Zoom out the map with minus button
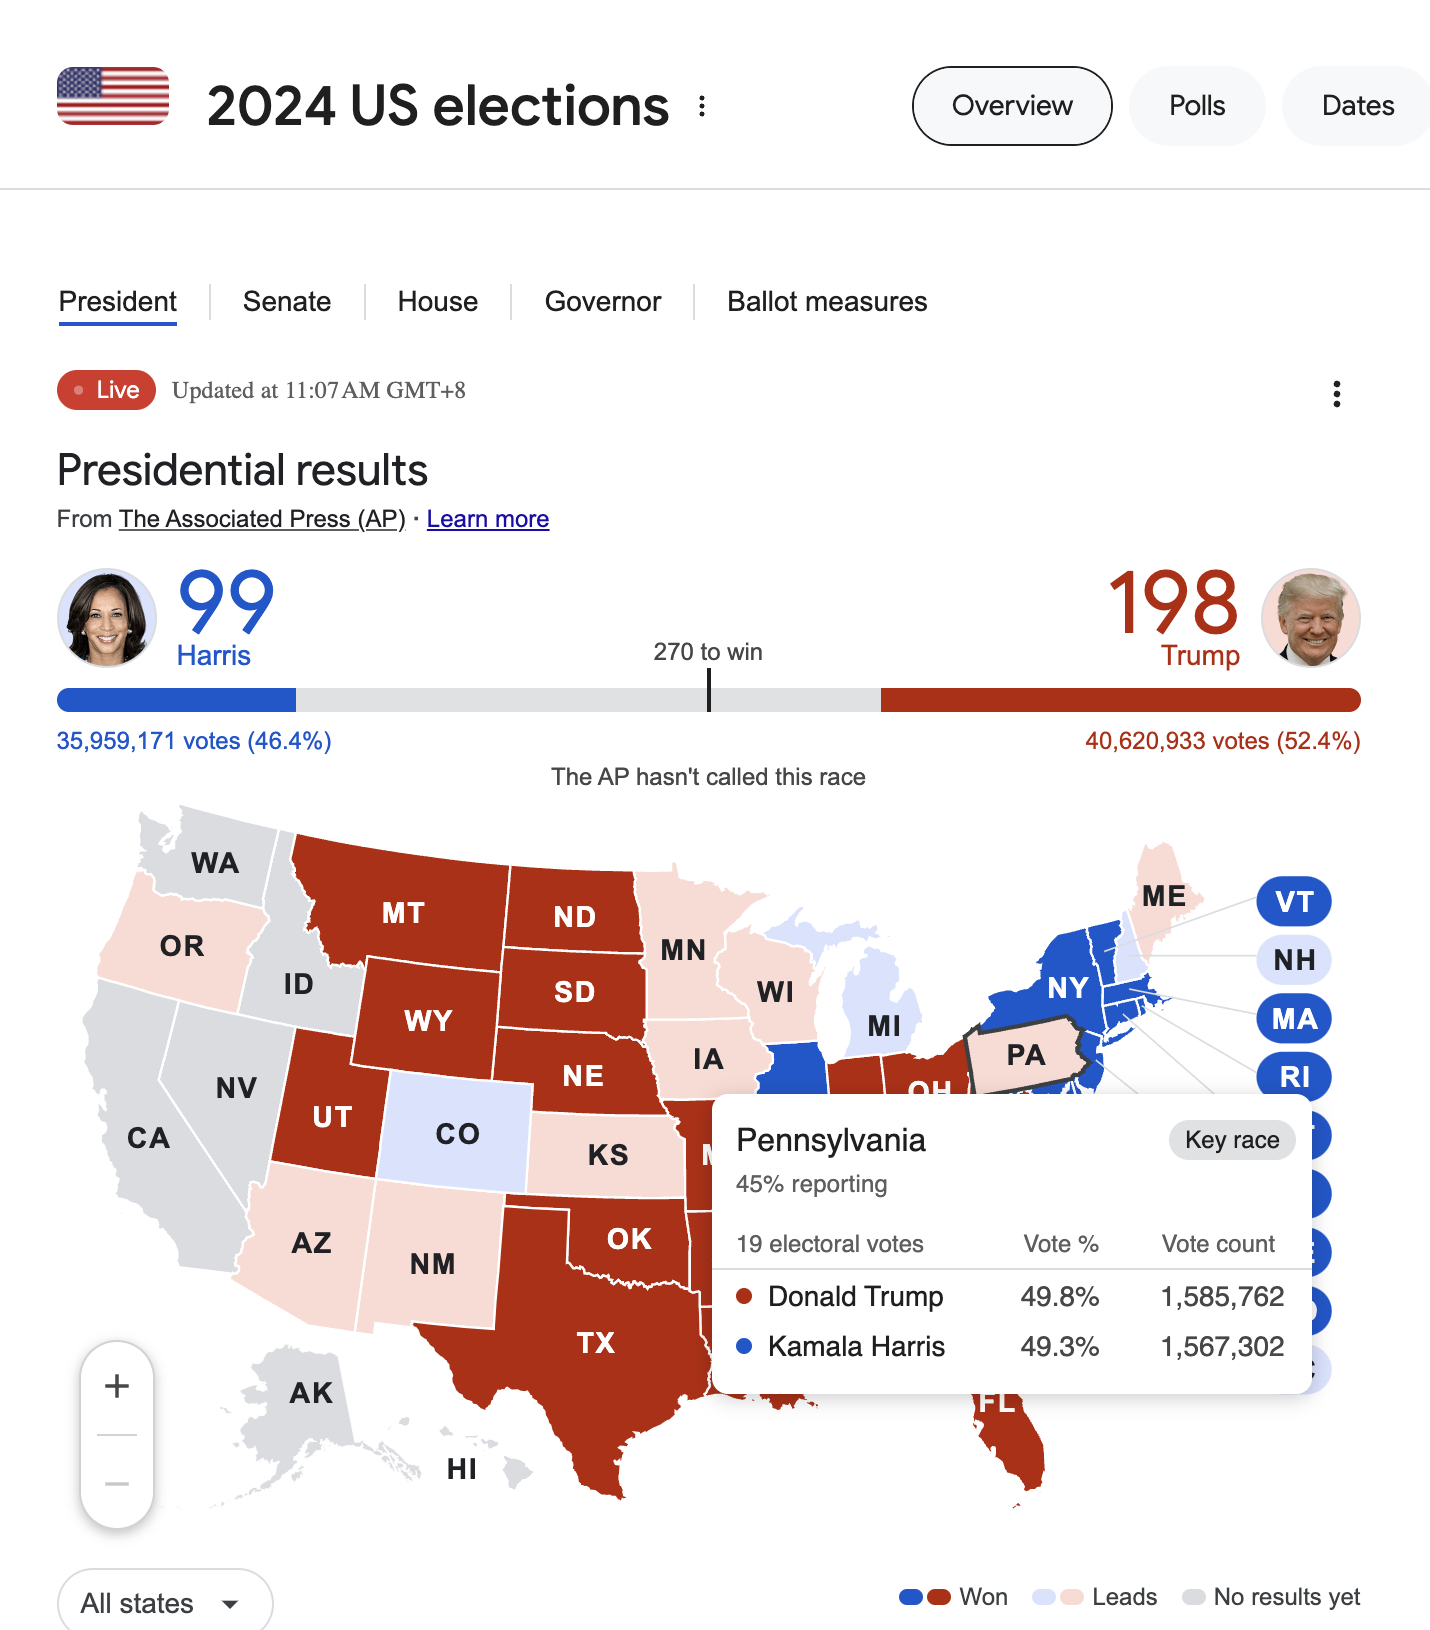This screenshot has height=1630, width=1430. 117,1484
